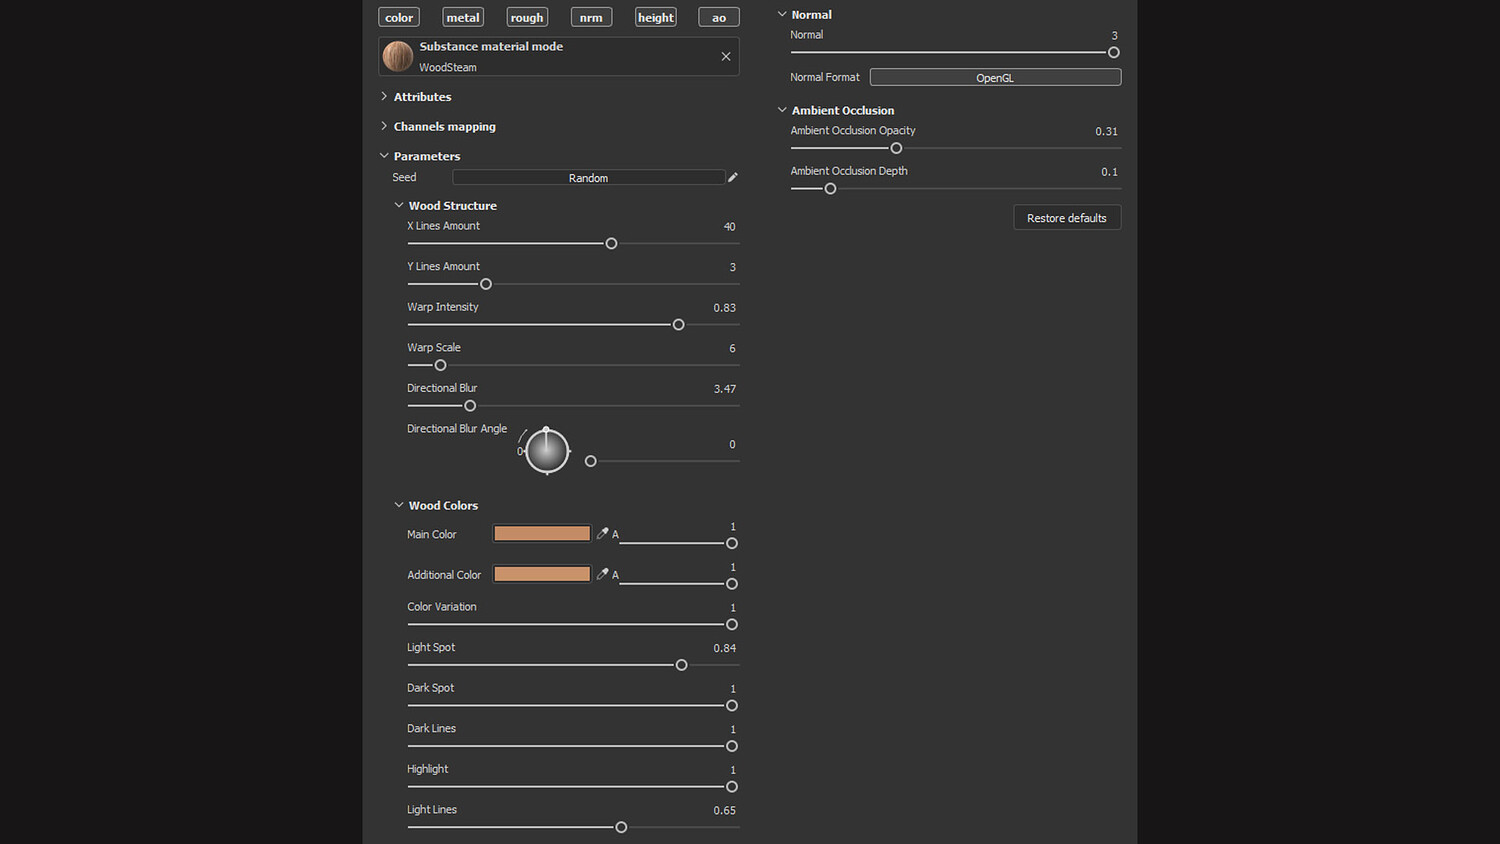
Task: Close the Substance material mode panel
Action: [726, 57]
